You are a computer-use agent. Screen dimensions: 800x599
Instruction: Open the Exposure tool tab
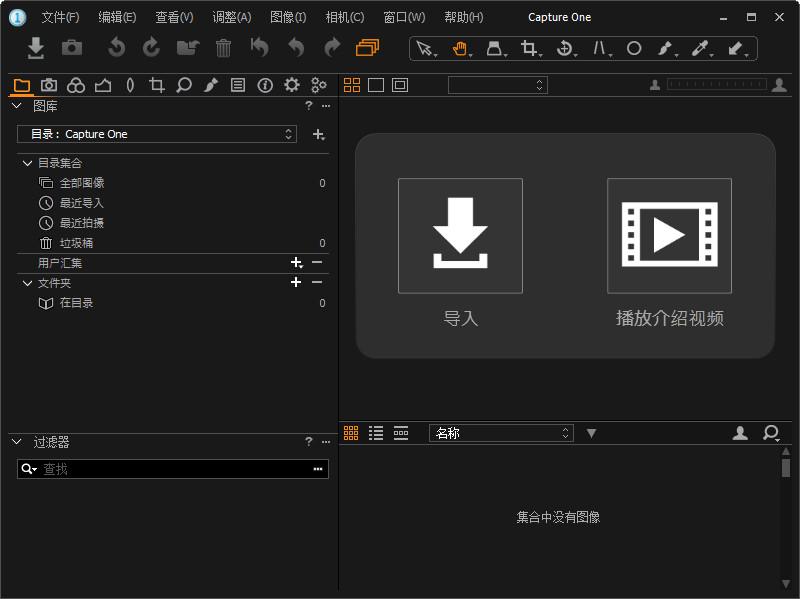(103, 85)
